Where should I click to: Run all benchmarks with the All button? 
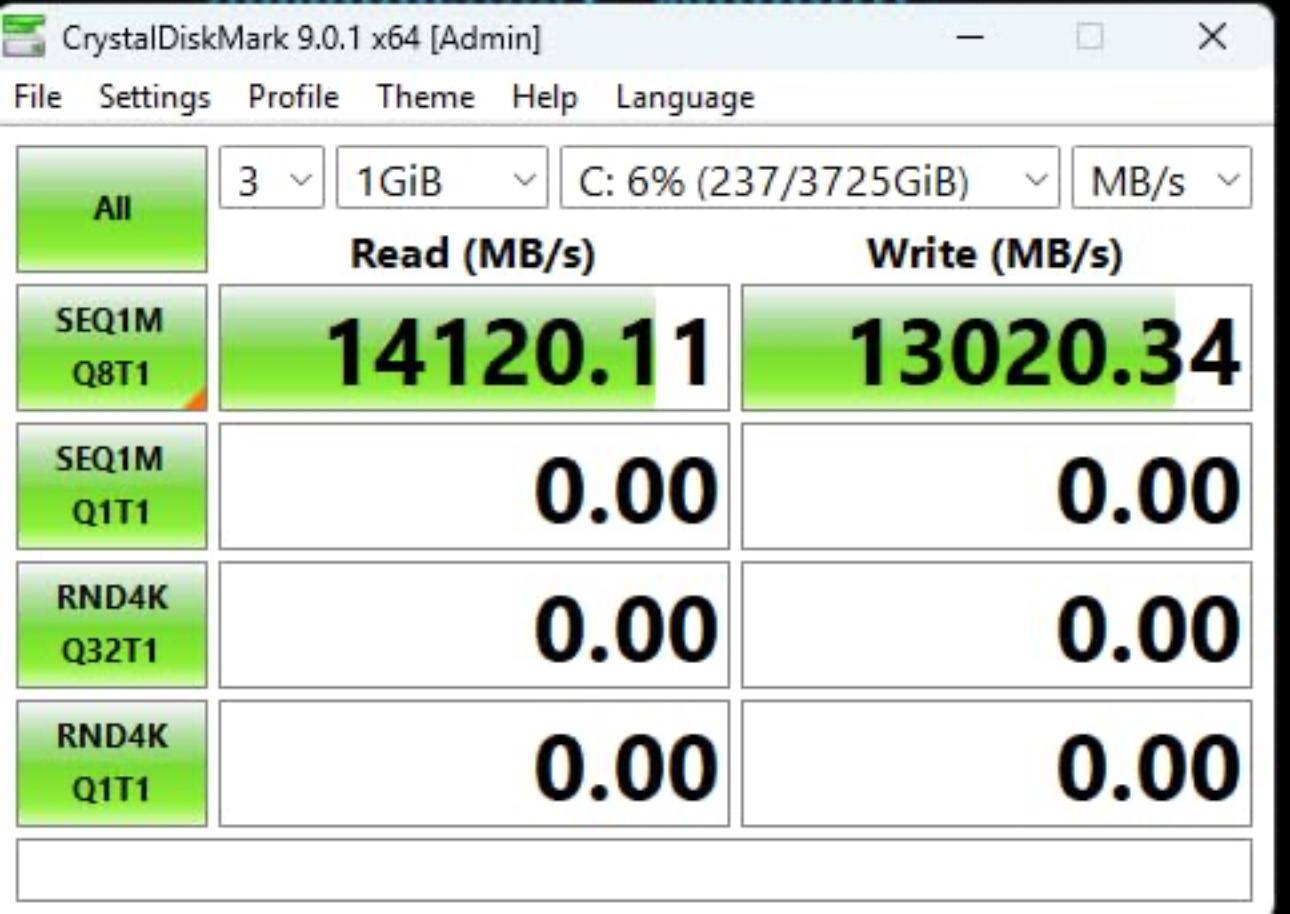click(112, 209)
